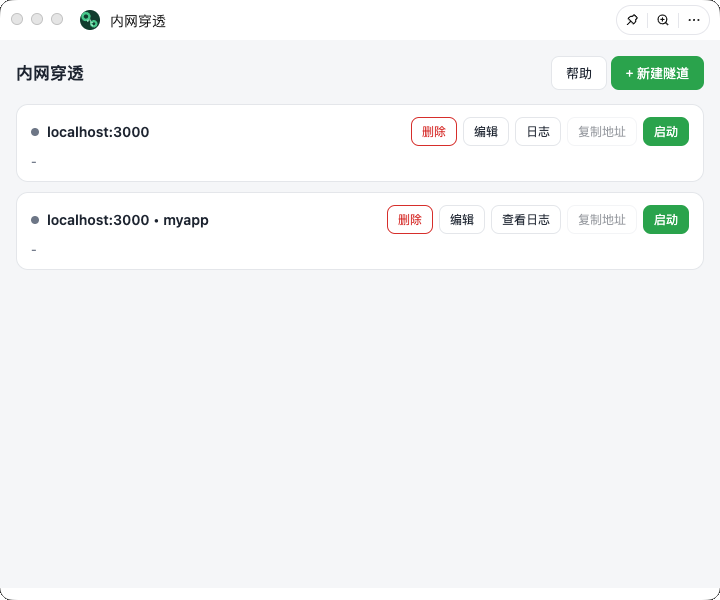Screen dimensions: 720x600
Task: Click the 帮助 help button
Action: tap(579, 73)
